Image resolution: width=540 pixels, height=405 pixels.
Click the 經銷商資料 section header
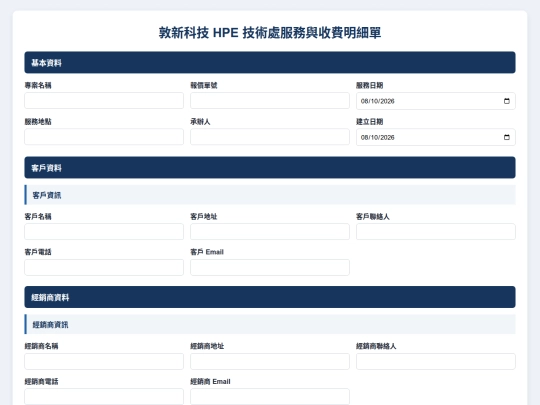coord(270,297)
